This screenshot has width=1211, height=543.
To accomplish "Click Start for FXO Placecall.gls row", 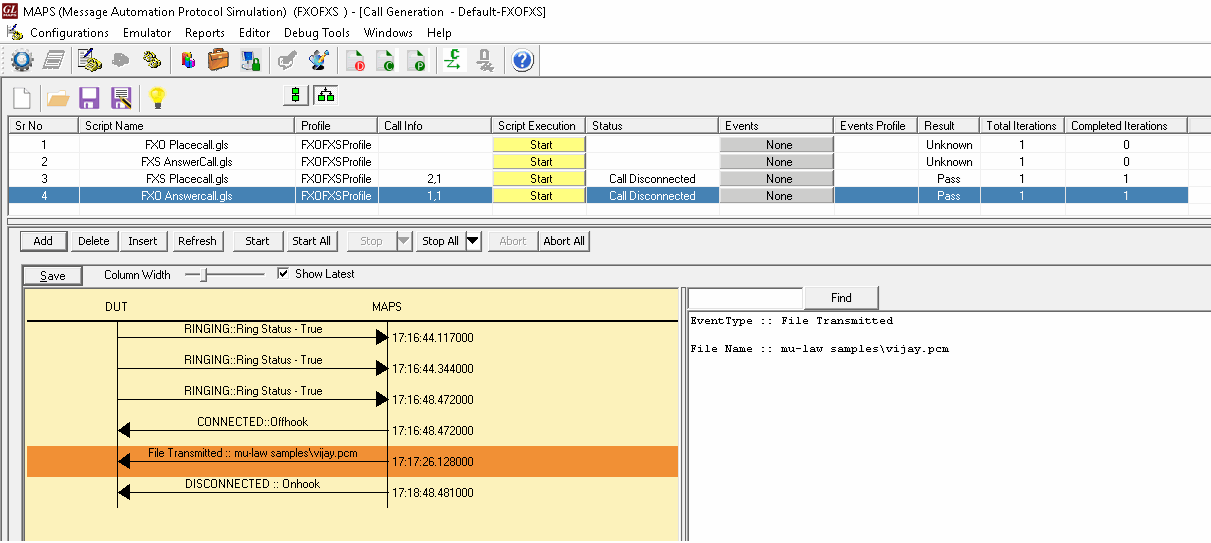I will point(541,144).
